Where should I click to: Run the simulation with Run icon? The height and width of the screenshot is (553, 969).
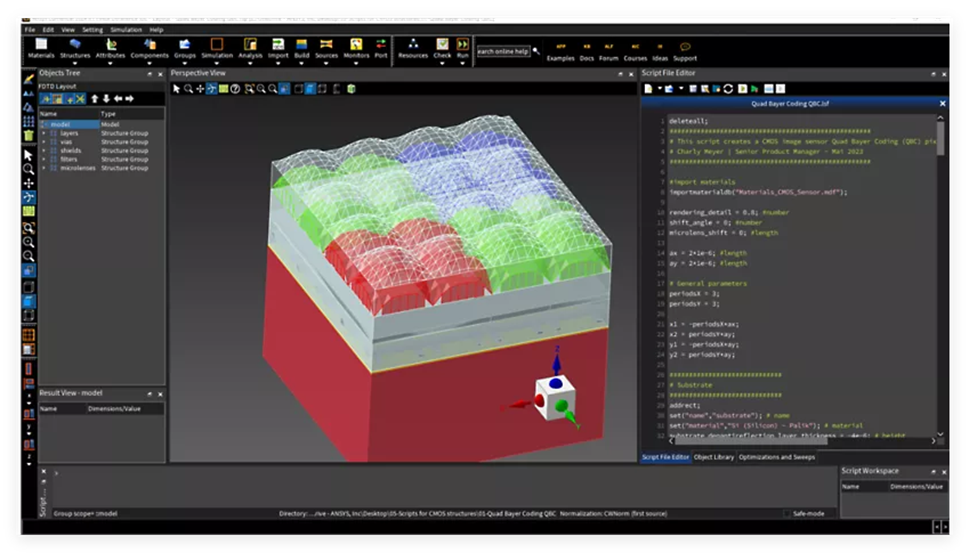coord(462,44)
